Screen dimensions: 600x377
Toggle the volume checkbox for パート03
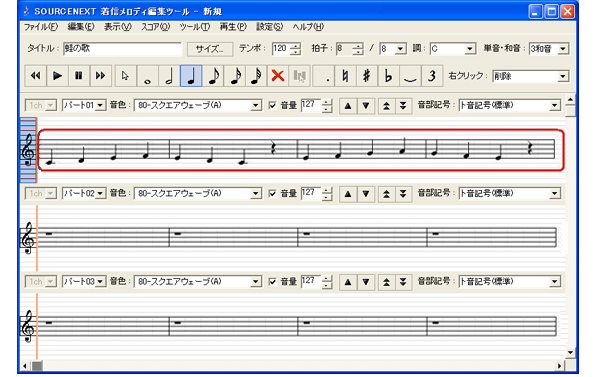point(272,282)
